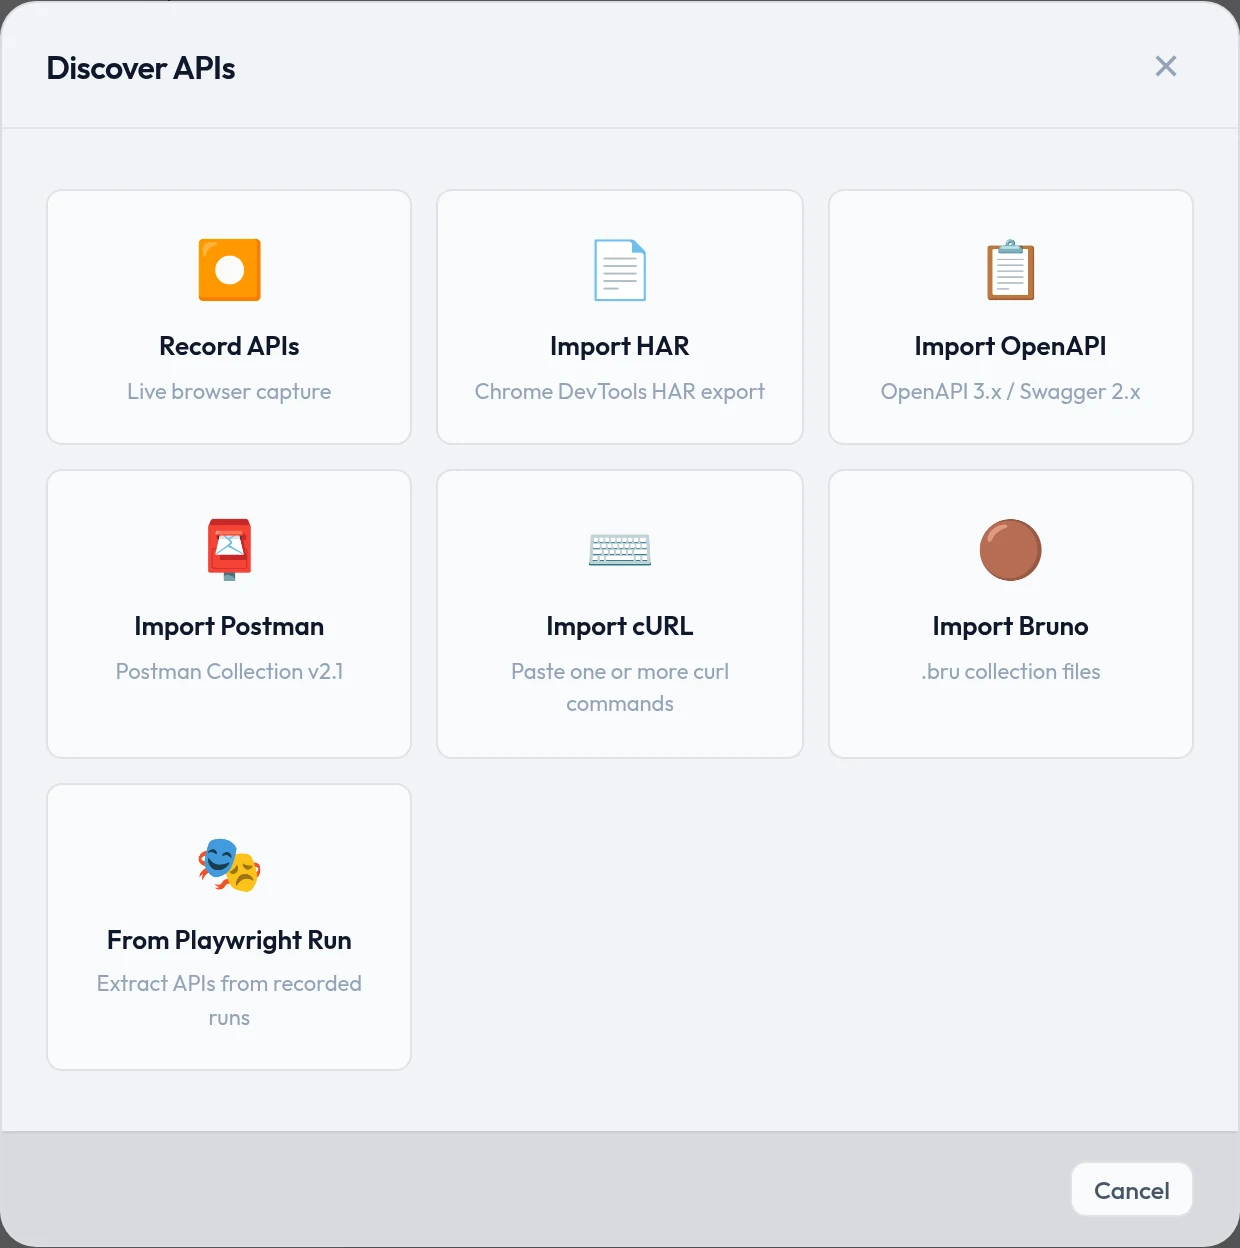Cancel the Discover APIs dialog
The width and height of the screenshot is (1240, 1248).
pos(1132,1190)
